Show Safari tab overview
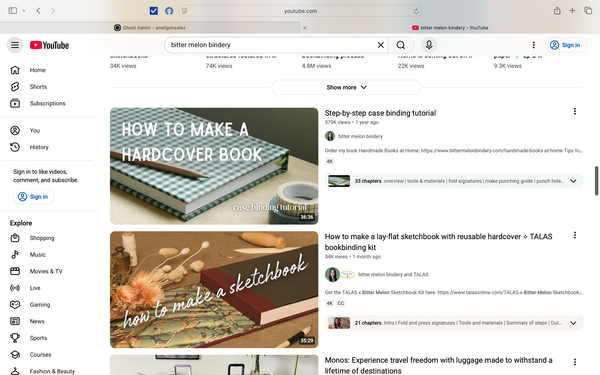The width and height of the screenshot is (600, 375). tap(587, 11)
